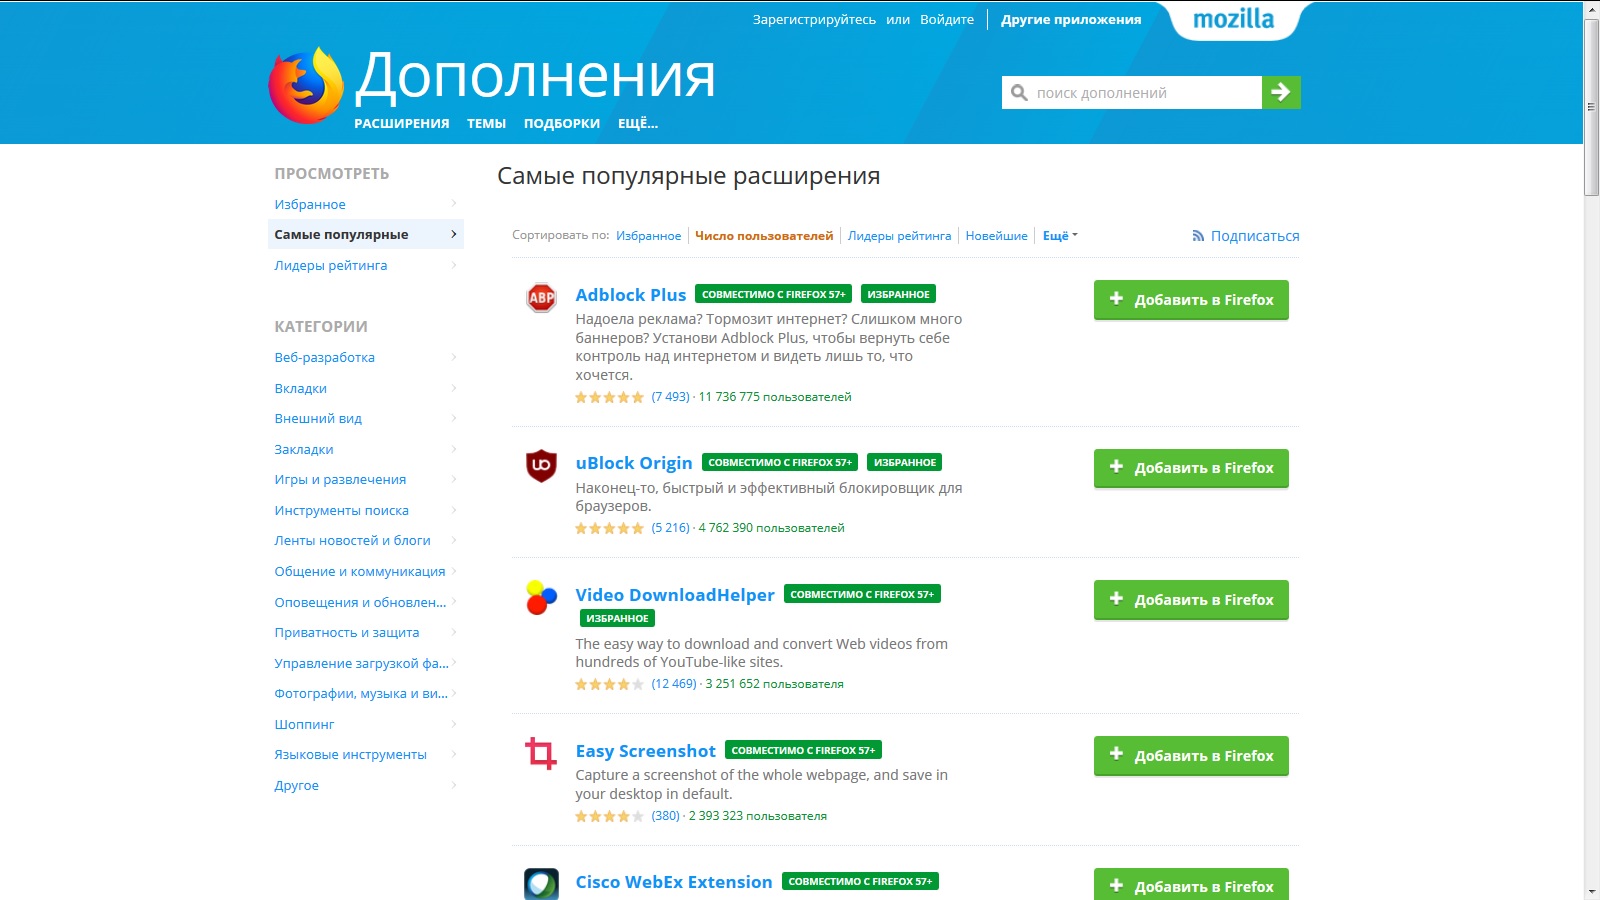Screen dimensions: 1600x900
Task: Click the star rating for Video DownloadHelper
Action: [x=609, y=684]
